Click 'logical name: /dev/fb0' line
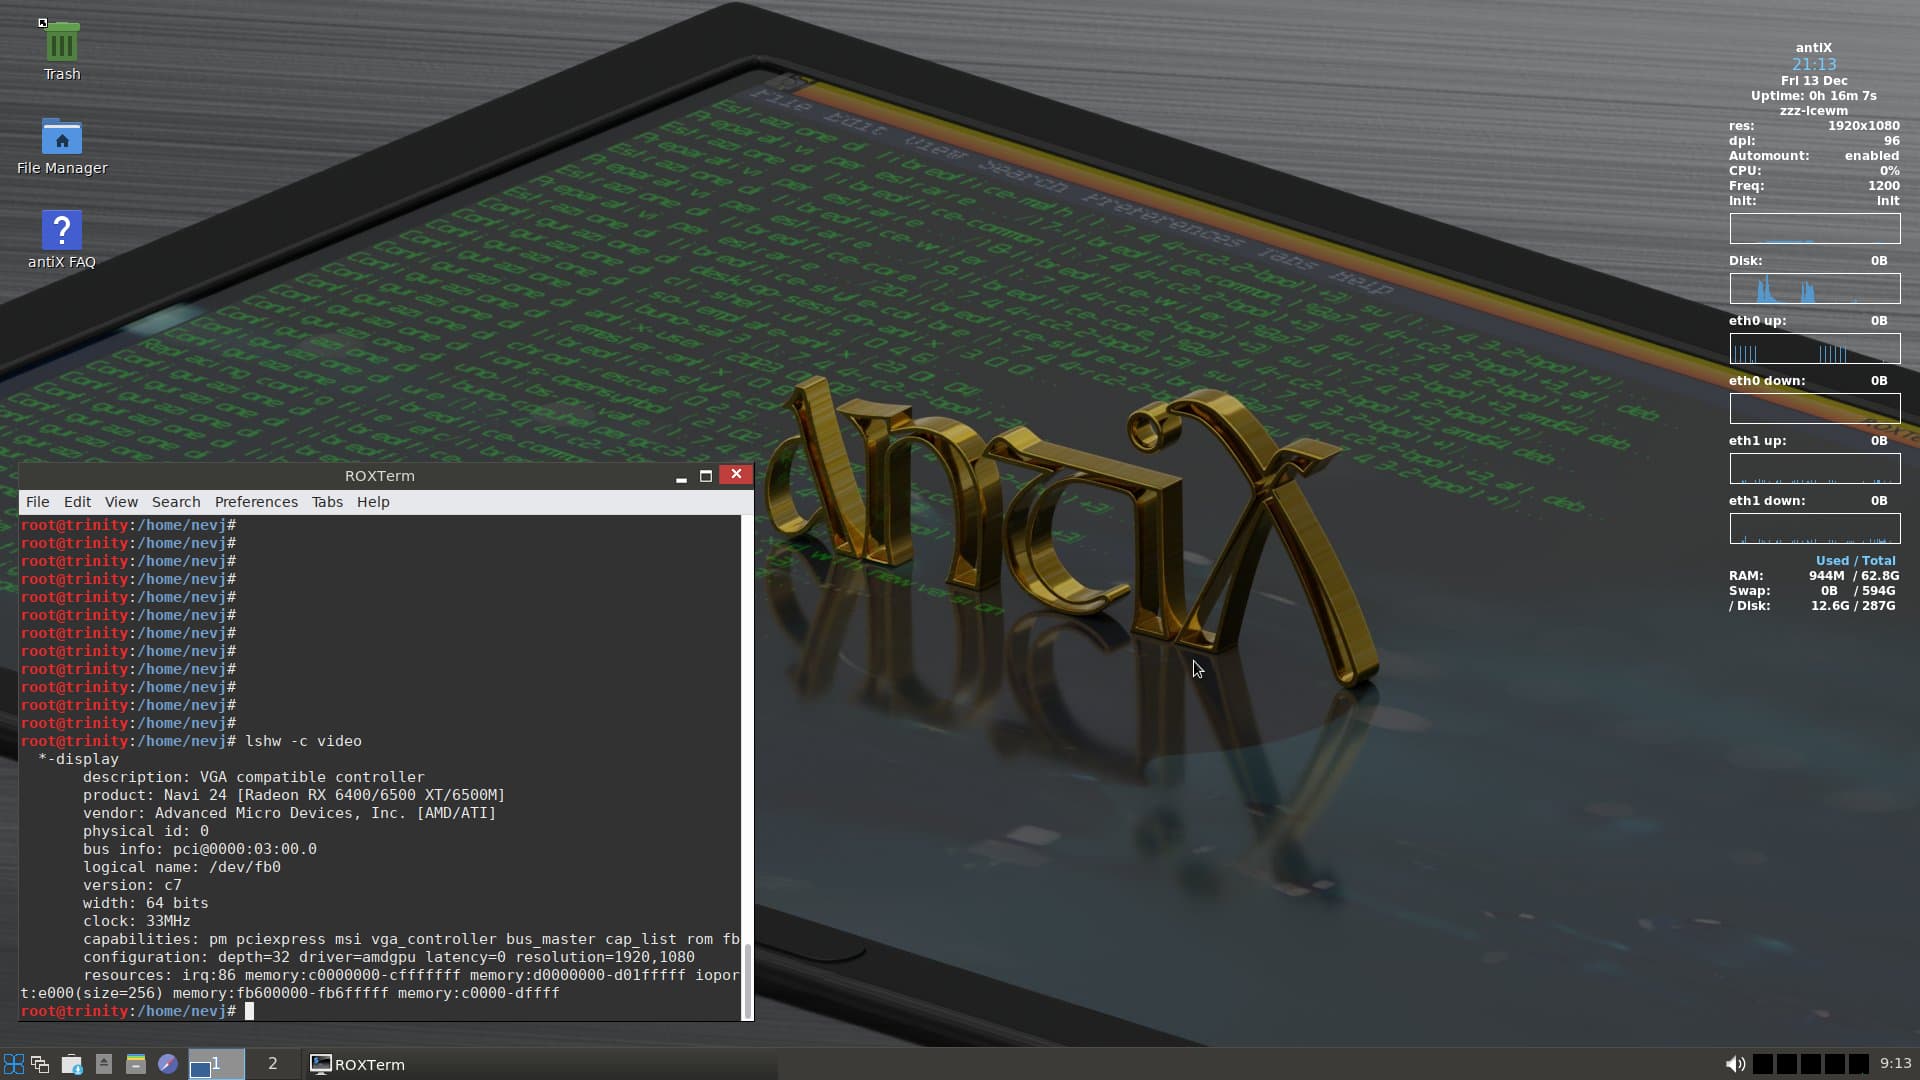This screenshot has width=1920, height=1080. pyautogui.click(x=182, y=867)
